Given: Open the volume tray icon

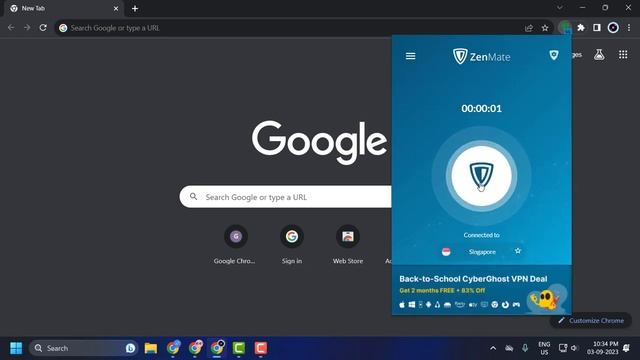Looking at the screenshot, I should (x=575, y=348).
